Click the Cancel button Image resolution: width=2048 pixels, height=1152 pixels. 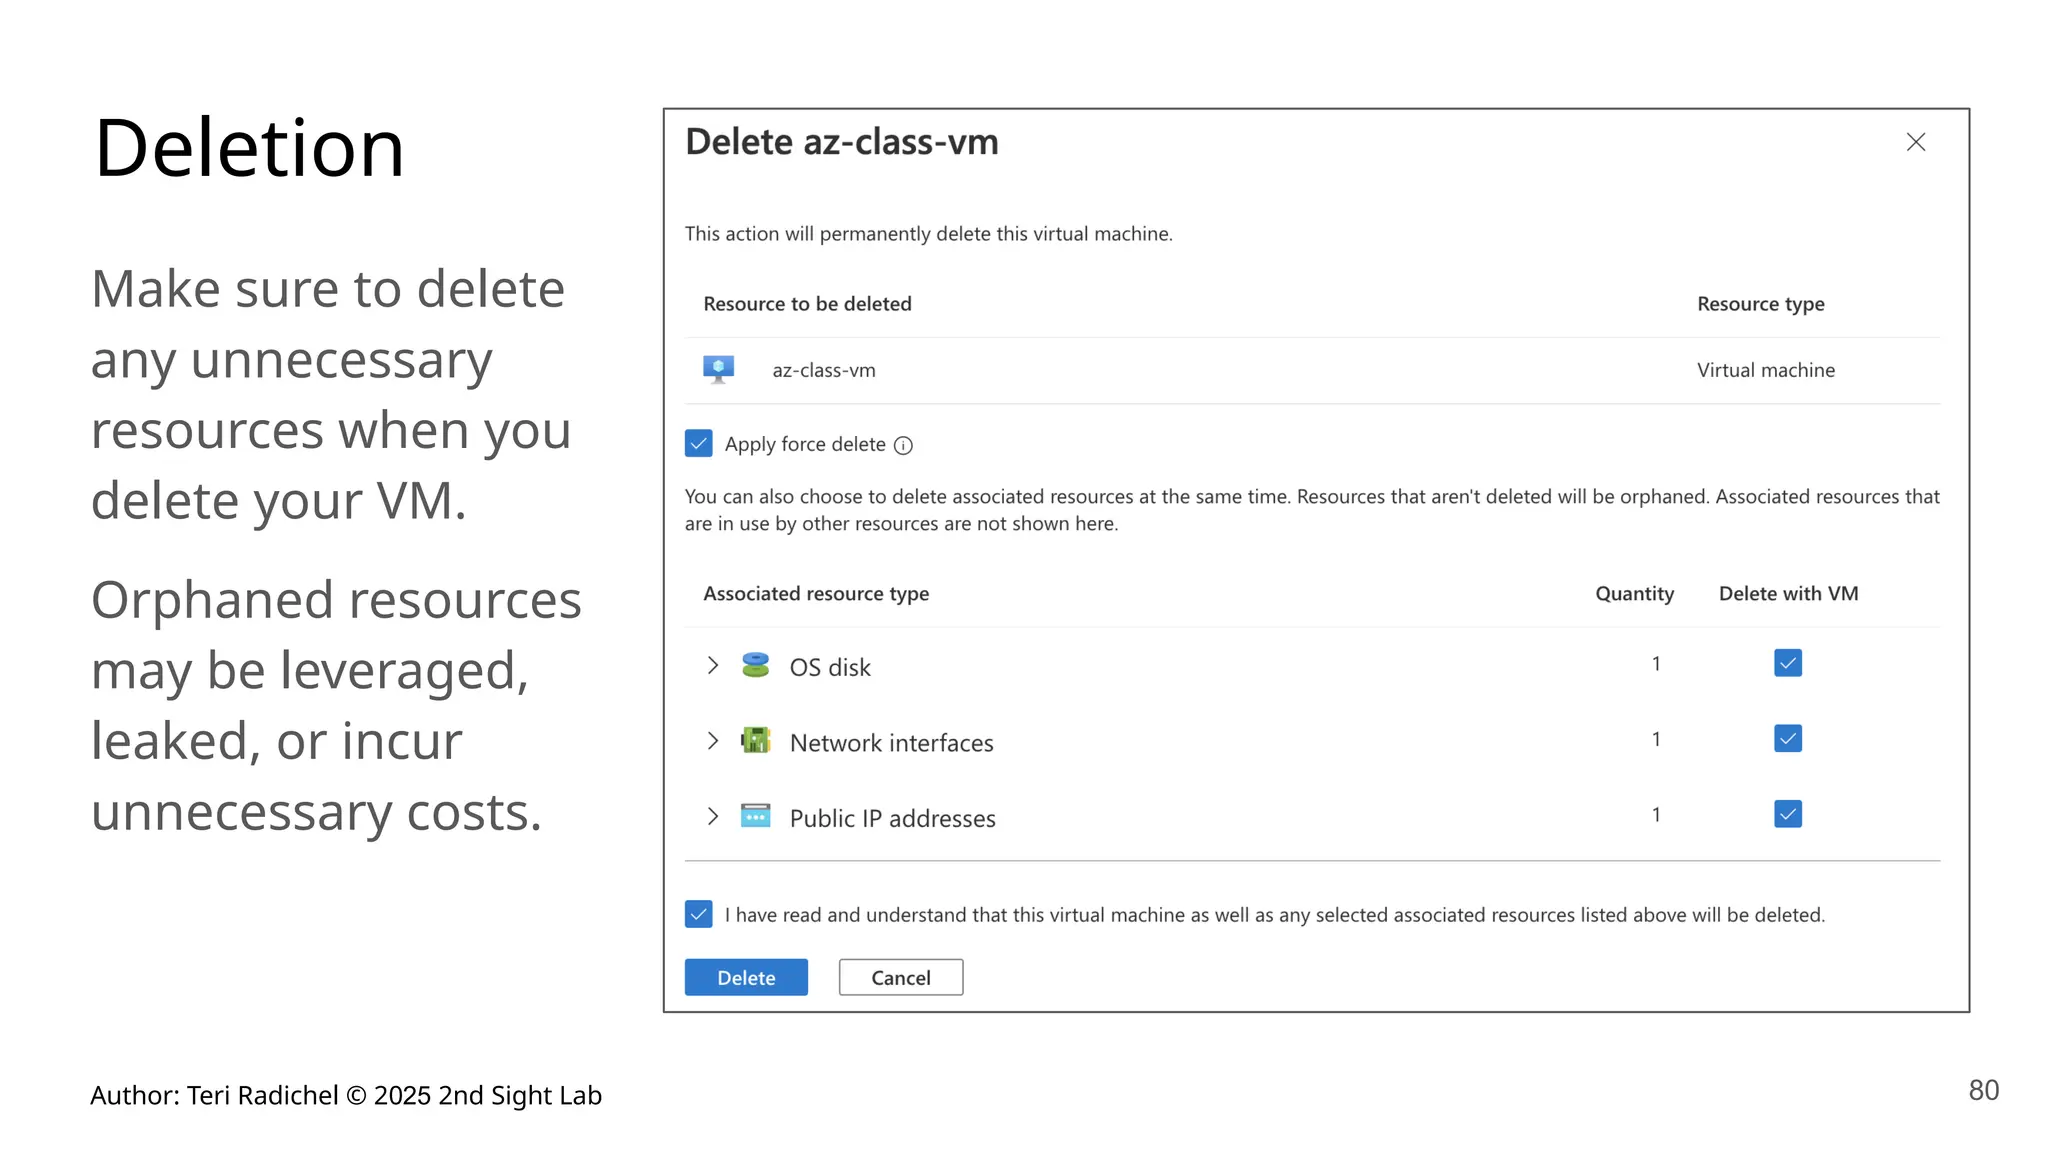[x=901, y=977]
